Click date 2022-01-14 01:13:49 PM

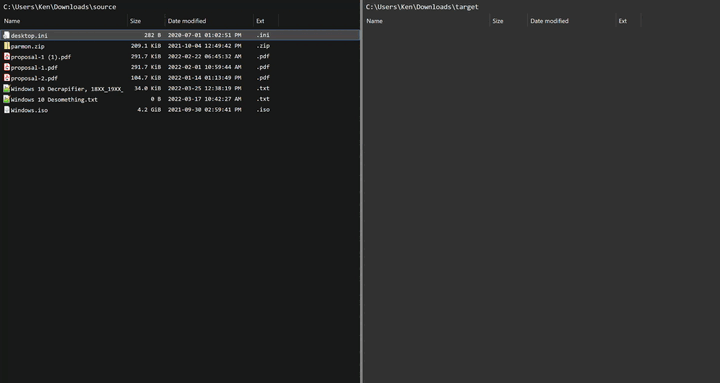point(204,78)
